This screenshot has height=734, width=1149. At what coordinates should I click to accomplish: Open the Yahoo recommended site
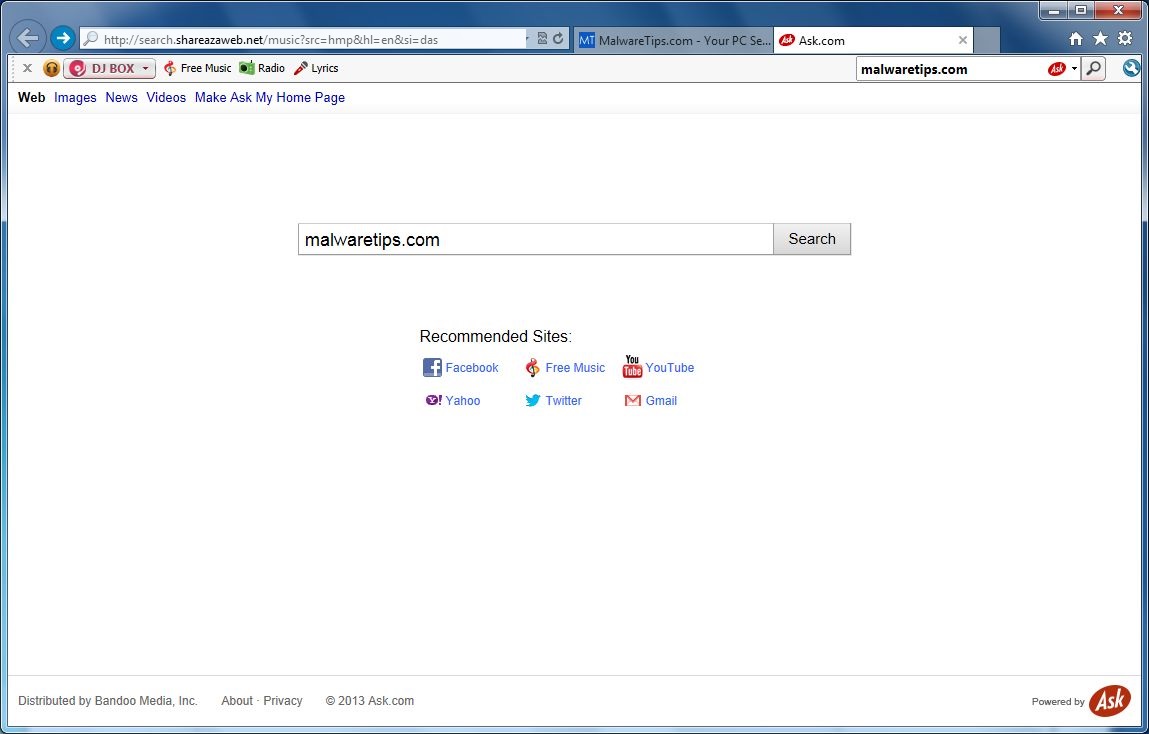tap(463, 401)
